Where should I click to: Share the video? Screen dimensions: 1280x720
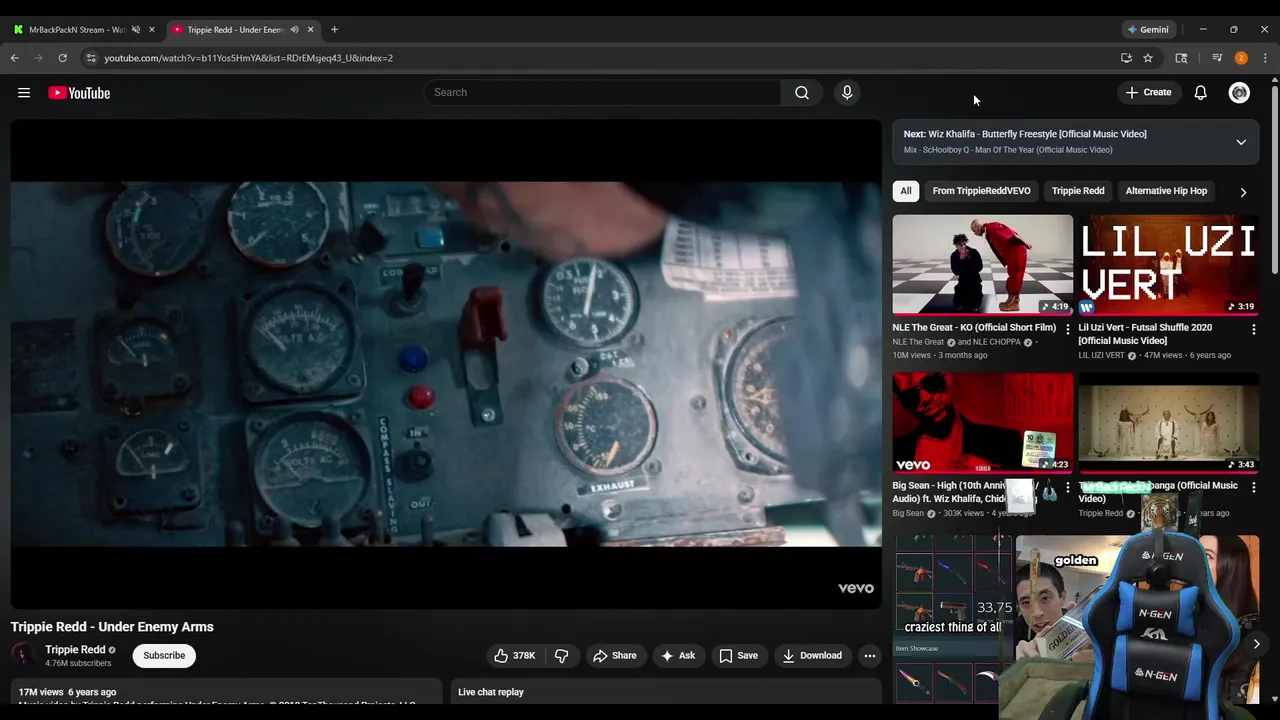614,656
